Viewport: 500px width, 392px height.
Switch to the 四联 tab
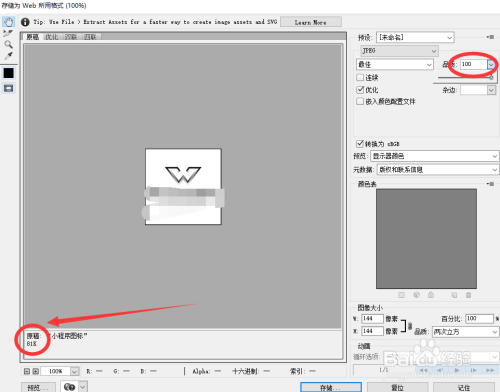click(90, 37)
